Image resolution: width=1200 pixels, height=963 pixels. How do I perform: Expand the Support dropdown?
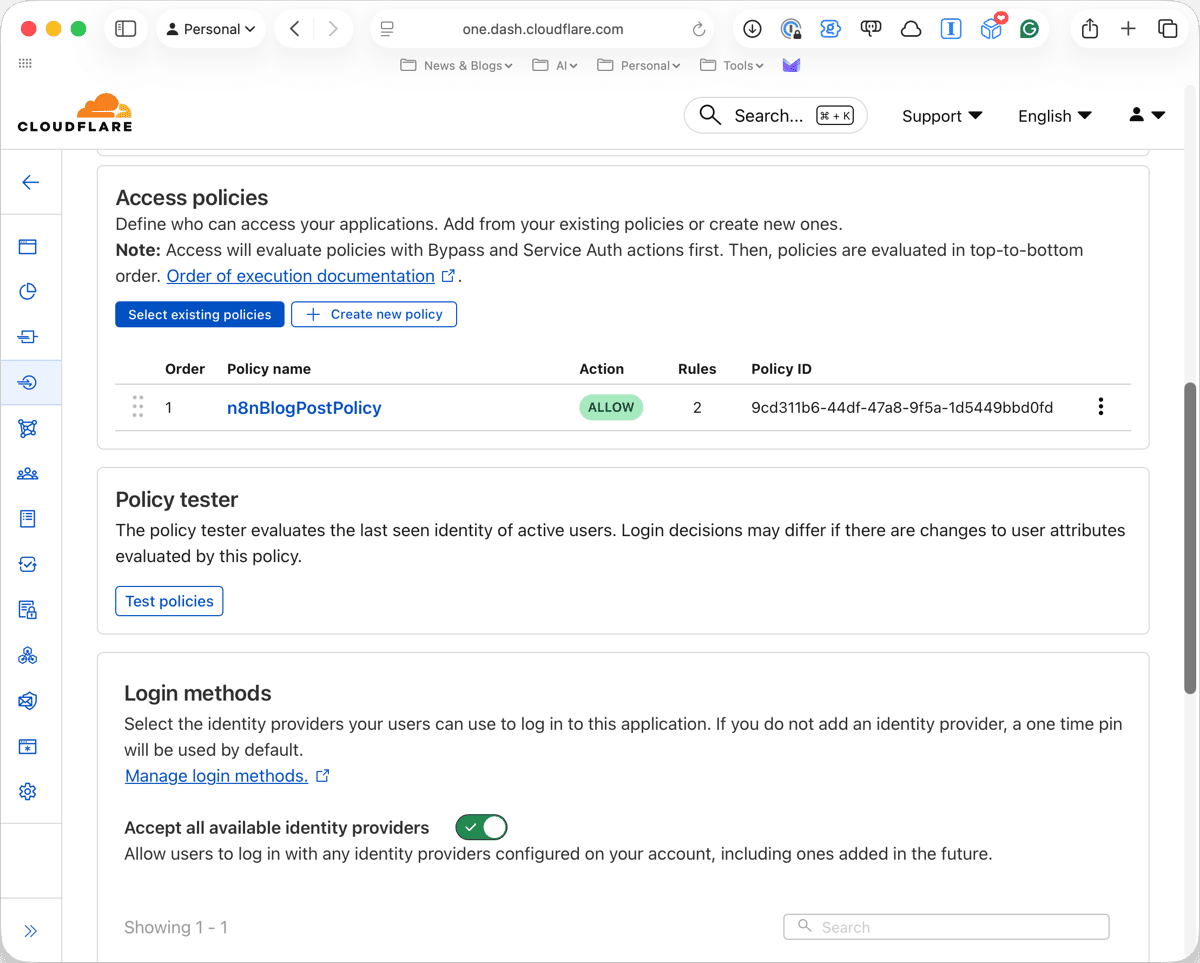tap(942, 116)
